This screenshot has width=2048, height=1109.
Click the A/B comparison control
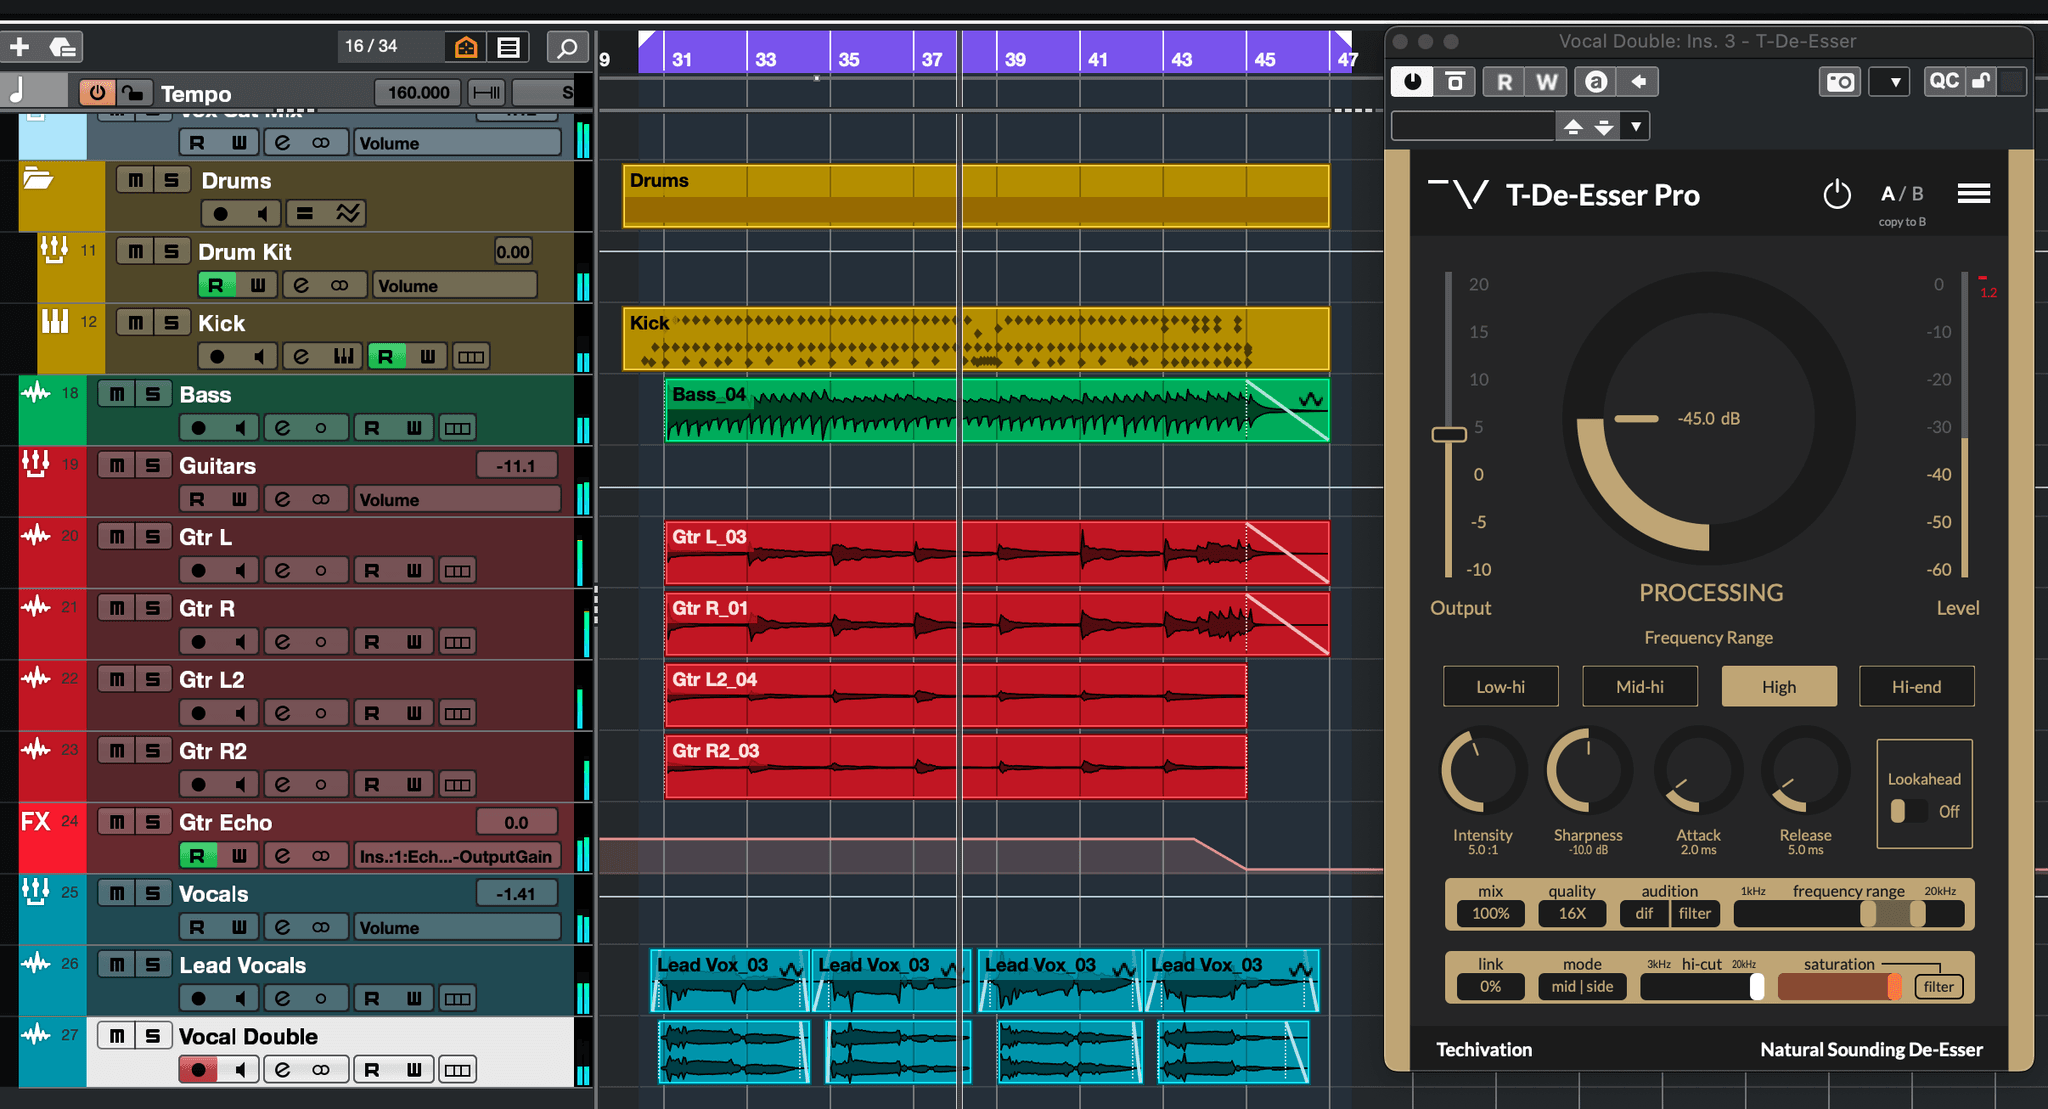(x=1899, y=193)
